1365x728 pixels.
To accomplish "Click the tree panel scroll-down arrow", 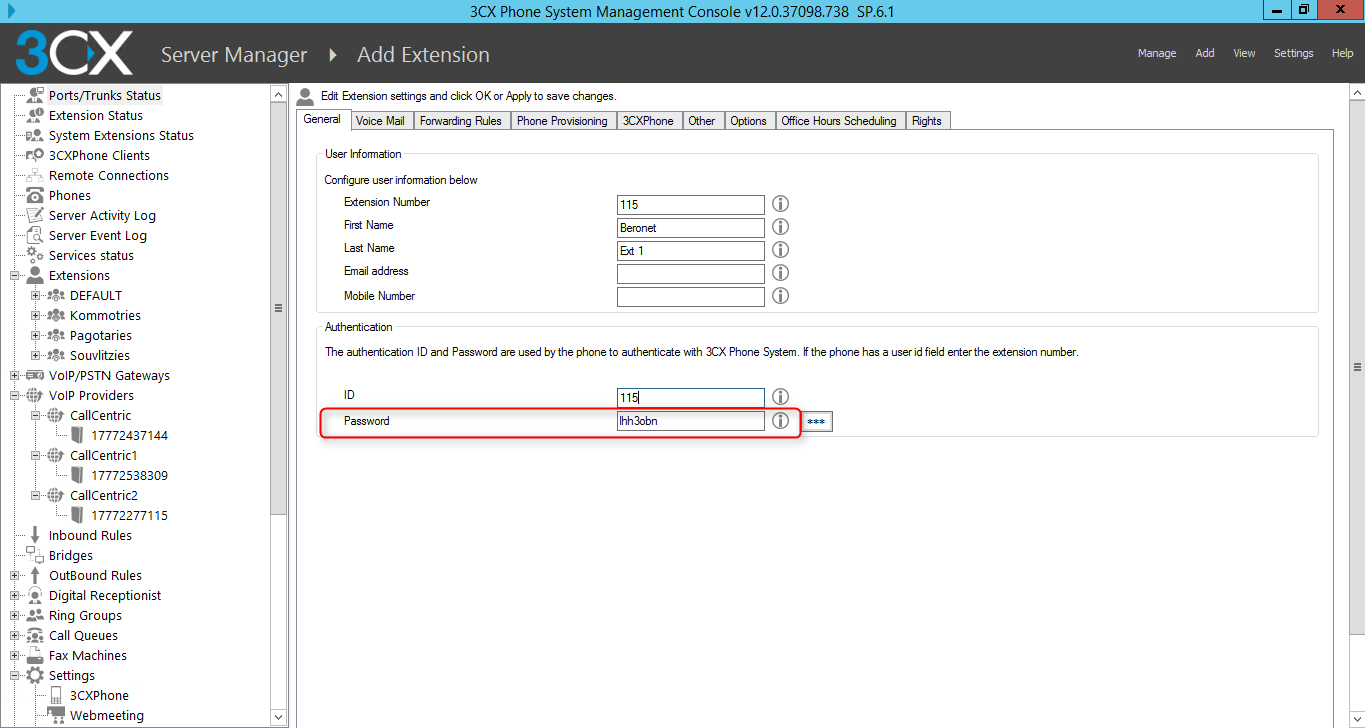I will pyautogui.click(x=279, y=717).
